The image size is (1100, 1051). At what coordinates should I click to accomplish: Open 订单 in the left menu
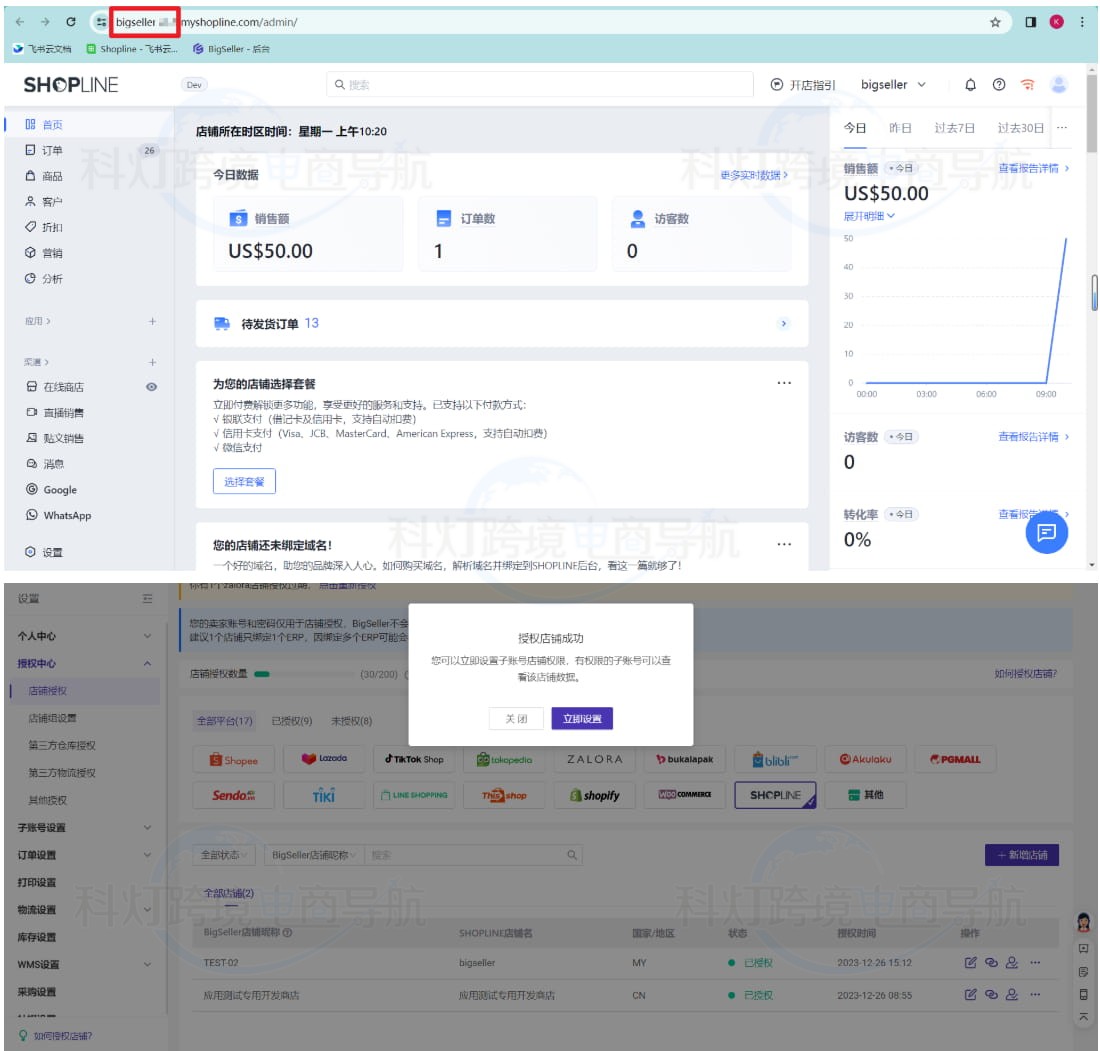point(52,151)
